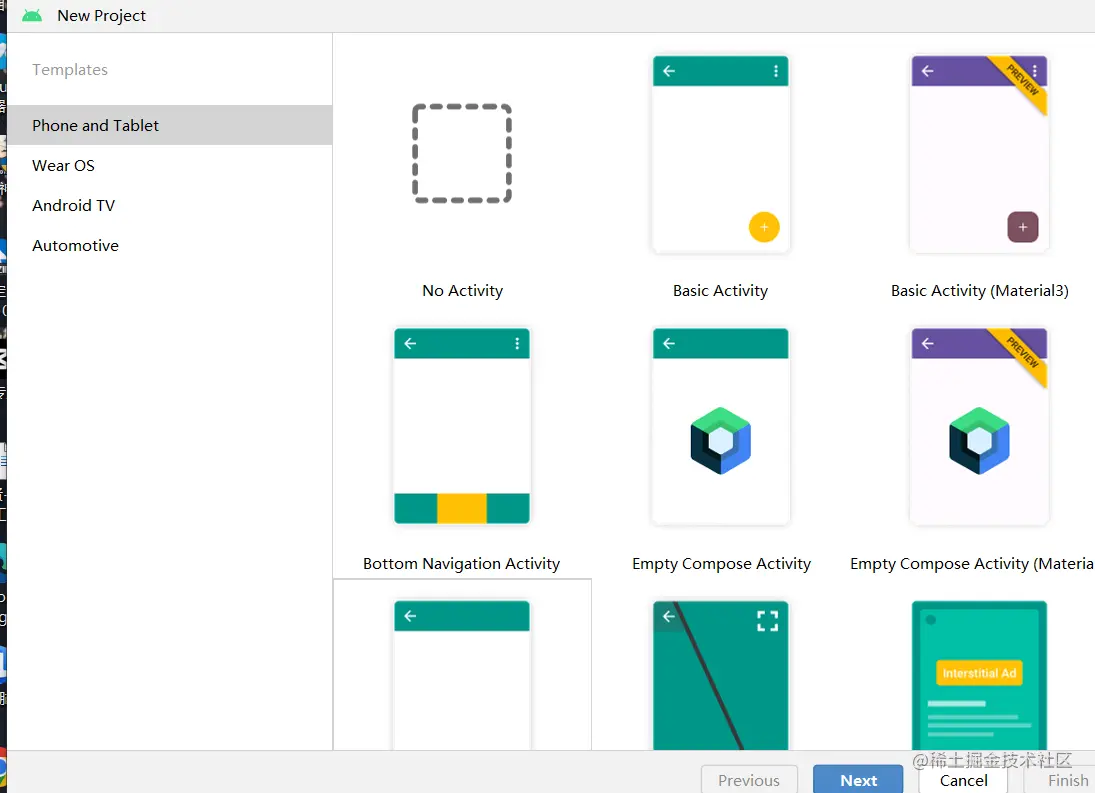Pick Empty Compose Activity (Material3) thumbnail
The image size is (1095, 793).
click(x=979, y=426)
